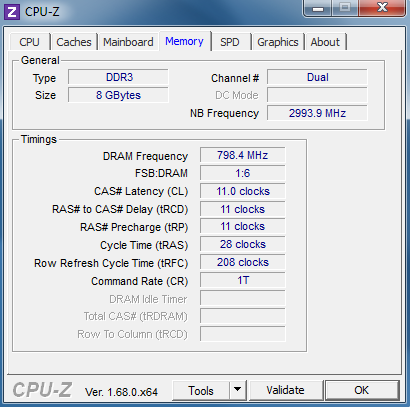
Task: Click the NB Frequency label
Action: click(x=224, y=113)
